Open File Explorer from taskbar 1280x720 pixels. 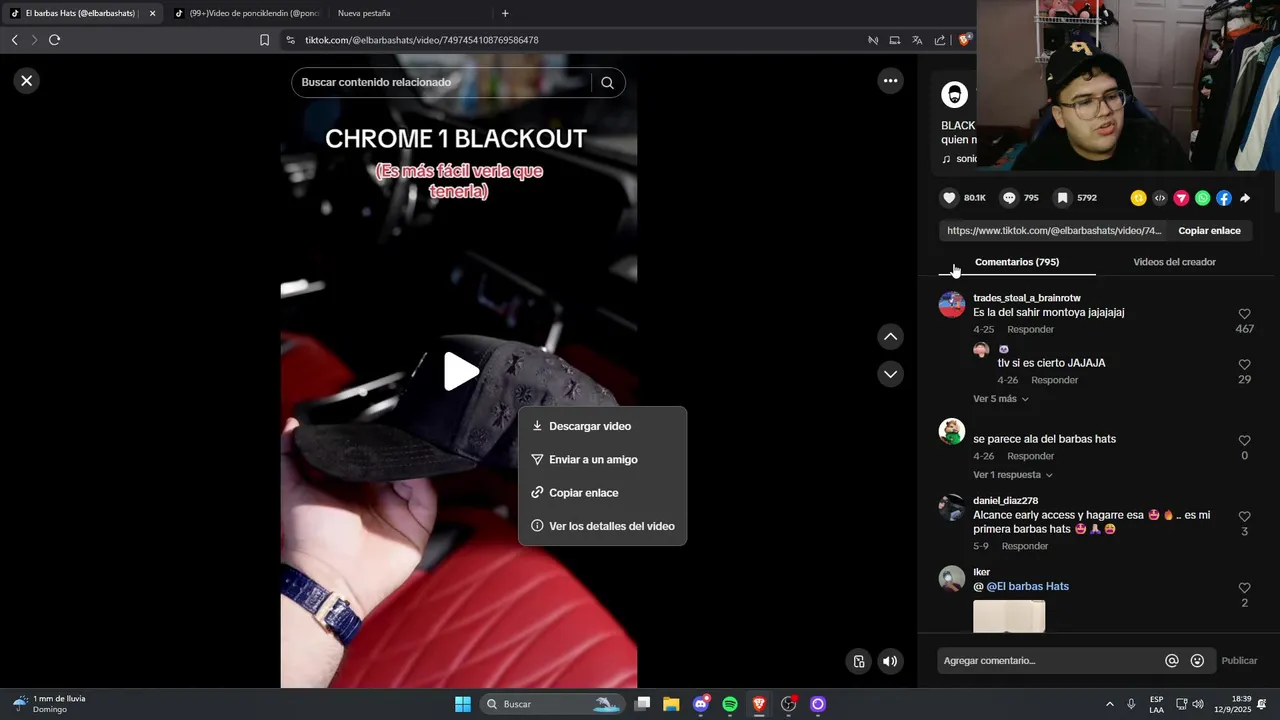click(x=671, y=704)
